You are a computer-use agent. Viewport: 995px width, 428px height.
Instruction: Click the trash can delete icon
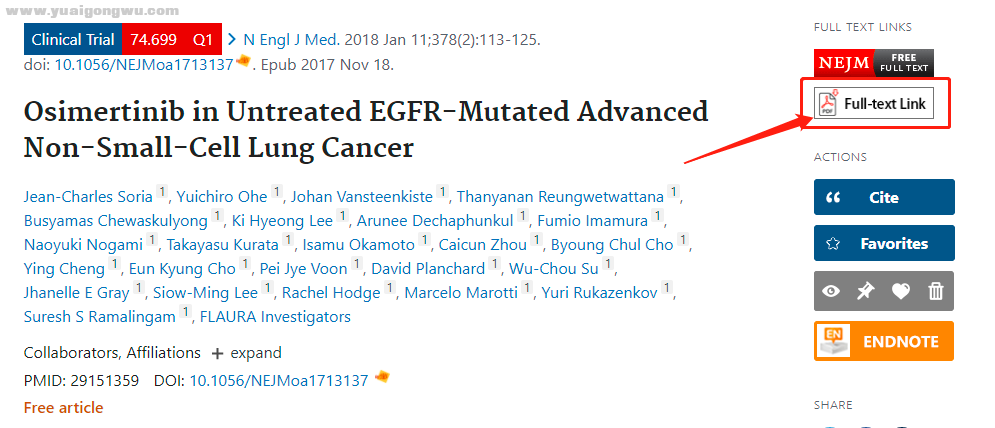click(x=936, y=291)
